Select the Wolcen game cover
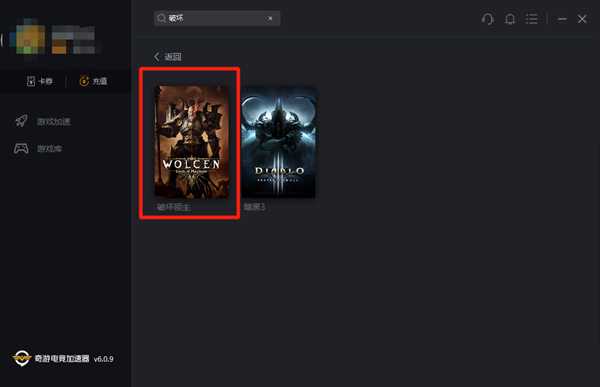Screen dimensions: 600x387 [x=191, y=142]
